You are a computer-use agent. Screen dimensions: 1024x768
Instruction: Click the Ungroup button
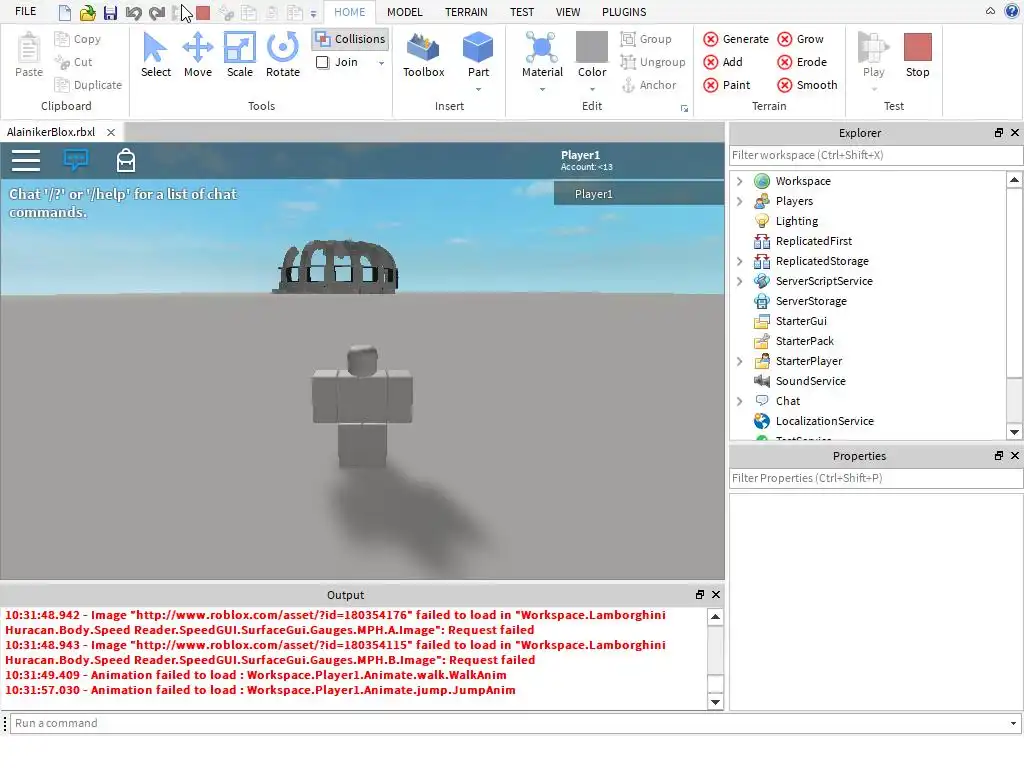pyautogui.click(x=652, y=62)
